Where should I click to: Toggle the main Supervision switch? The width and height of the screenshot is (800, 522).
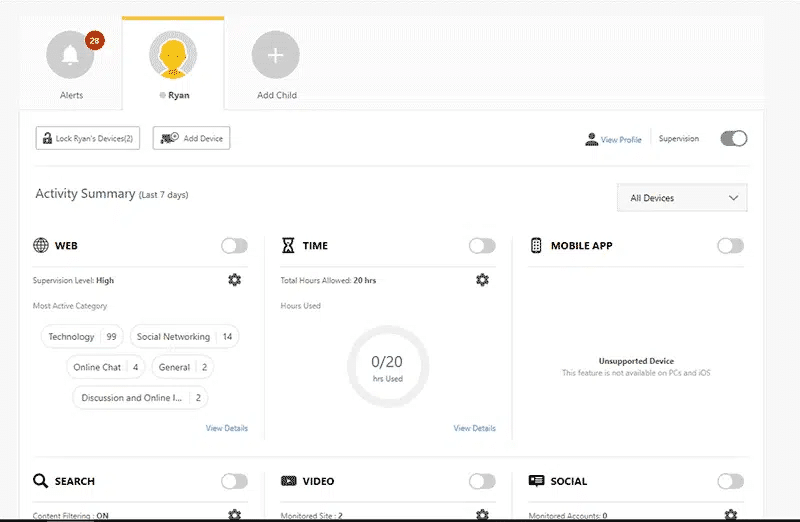pos(733,139)
